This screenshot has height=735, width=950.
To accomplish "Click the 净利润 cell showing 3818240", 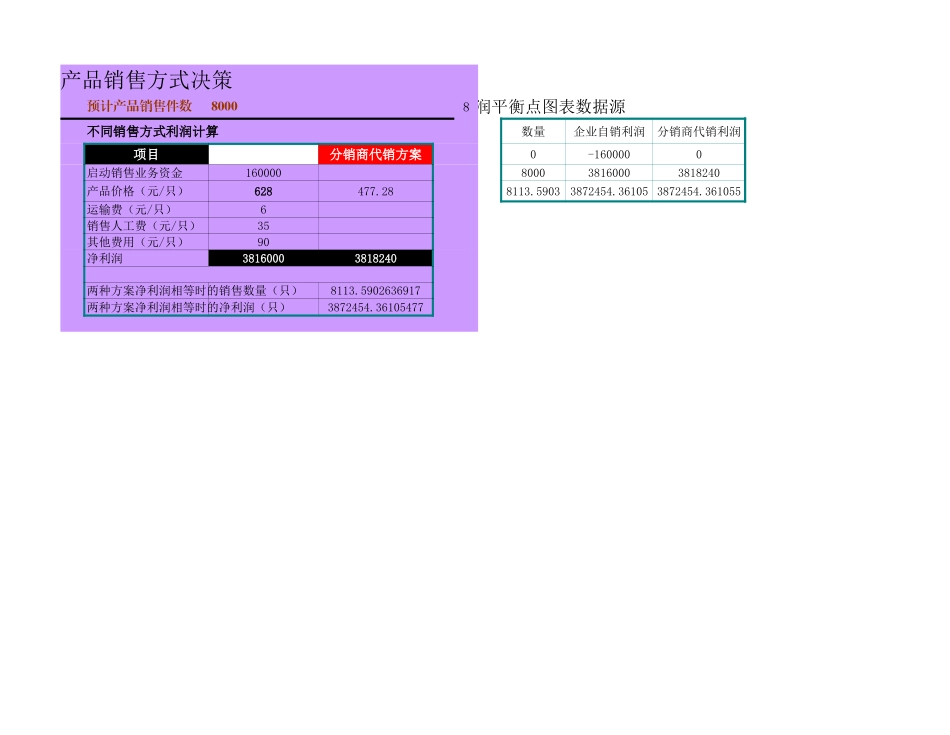I will point(374,257).
